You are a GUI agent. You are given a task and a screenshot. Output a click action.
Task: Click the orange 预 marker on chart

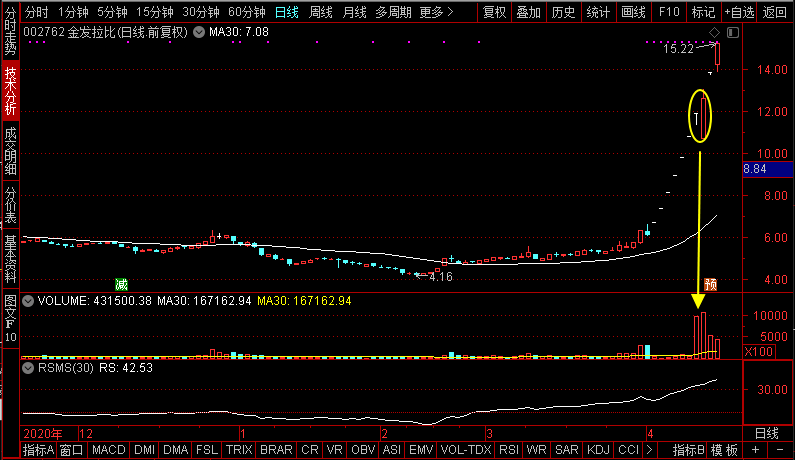[x=710, y=284]
